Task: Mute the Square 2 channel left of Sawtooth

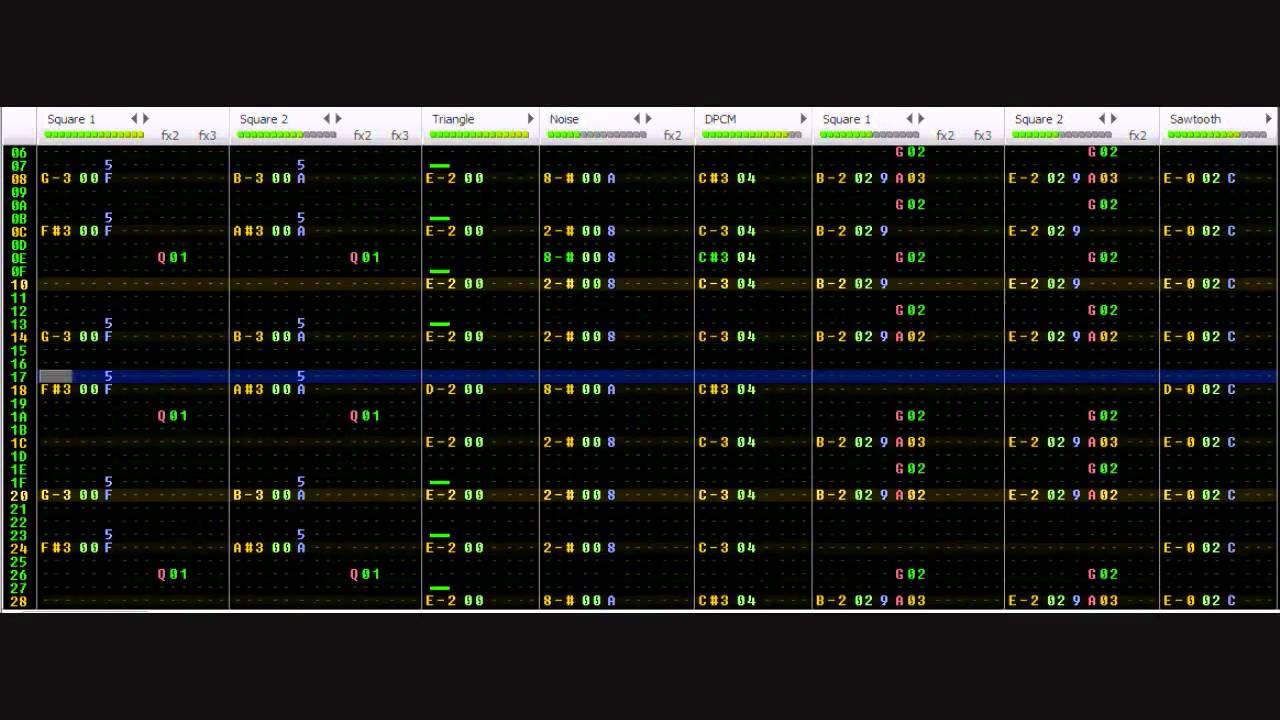Action: click(x=1039, y=119)
